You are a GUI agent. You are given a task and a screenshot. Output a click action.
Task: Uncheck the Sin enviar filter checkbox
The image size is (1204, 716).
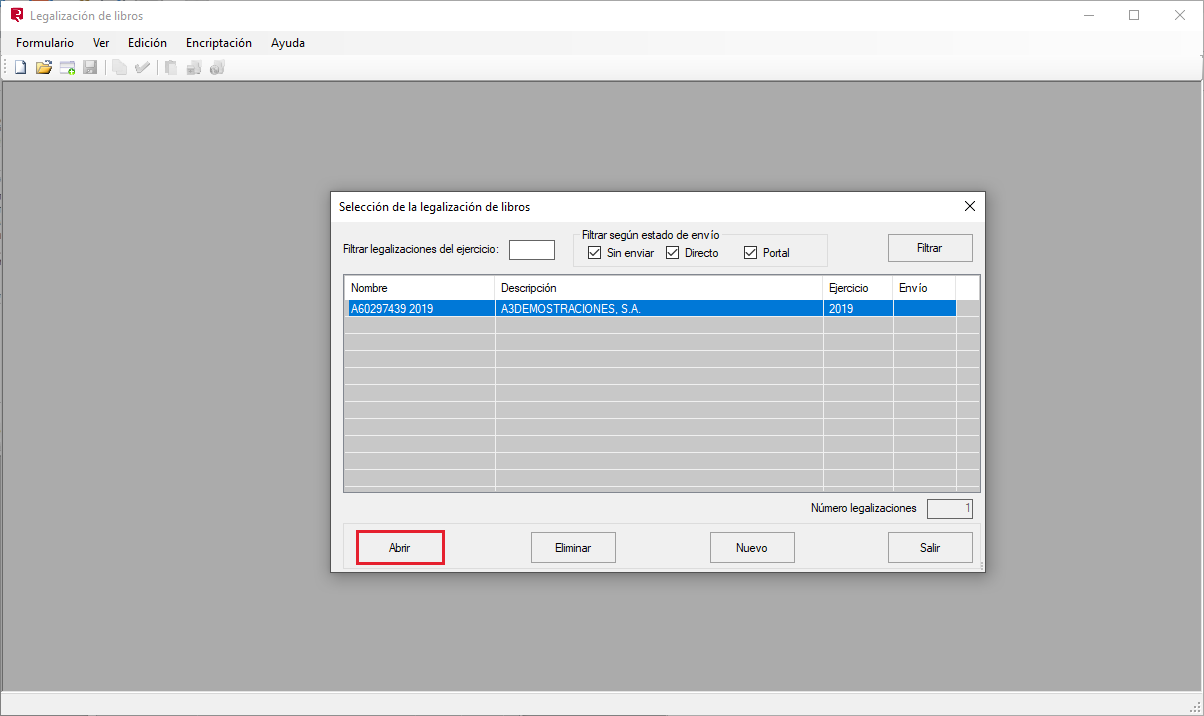(x=595, y=252)
